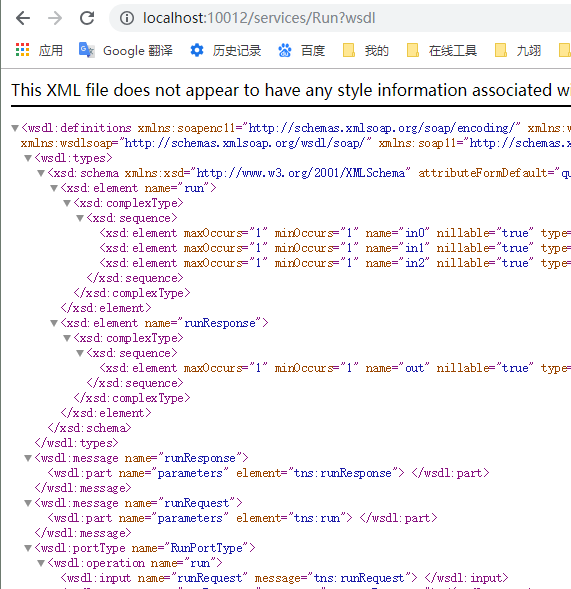Collapse the xsd:schema node

pos(41,174)
